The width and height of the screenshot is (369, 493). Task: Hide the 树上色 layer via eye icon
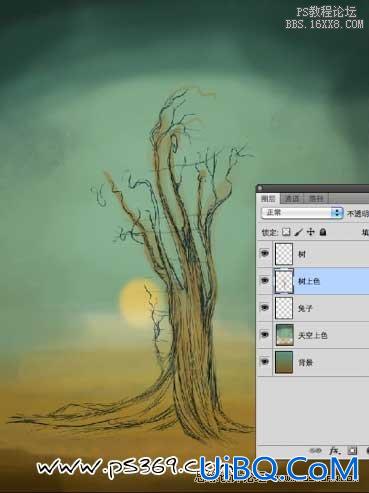265,281
